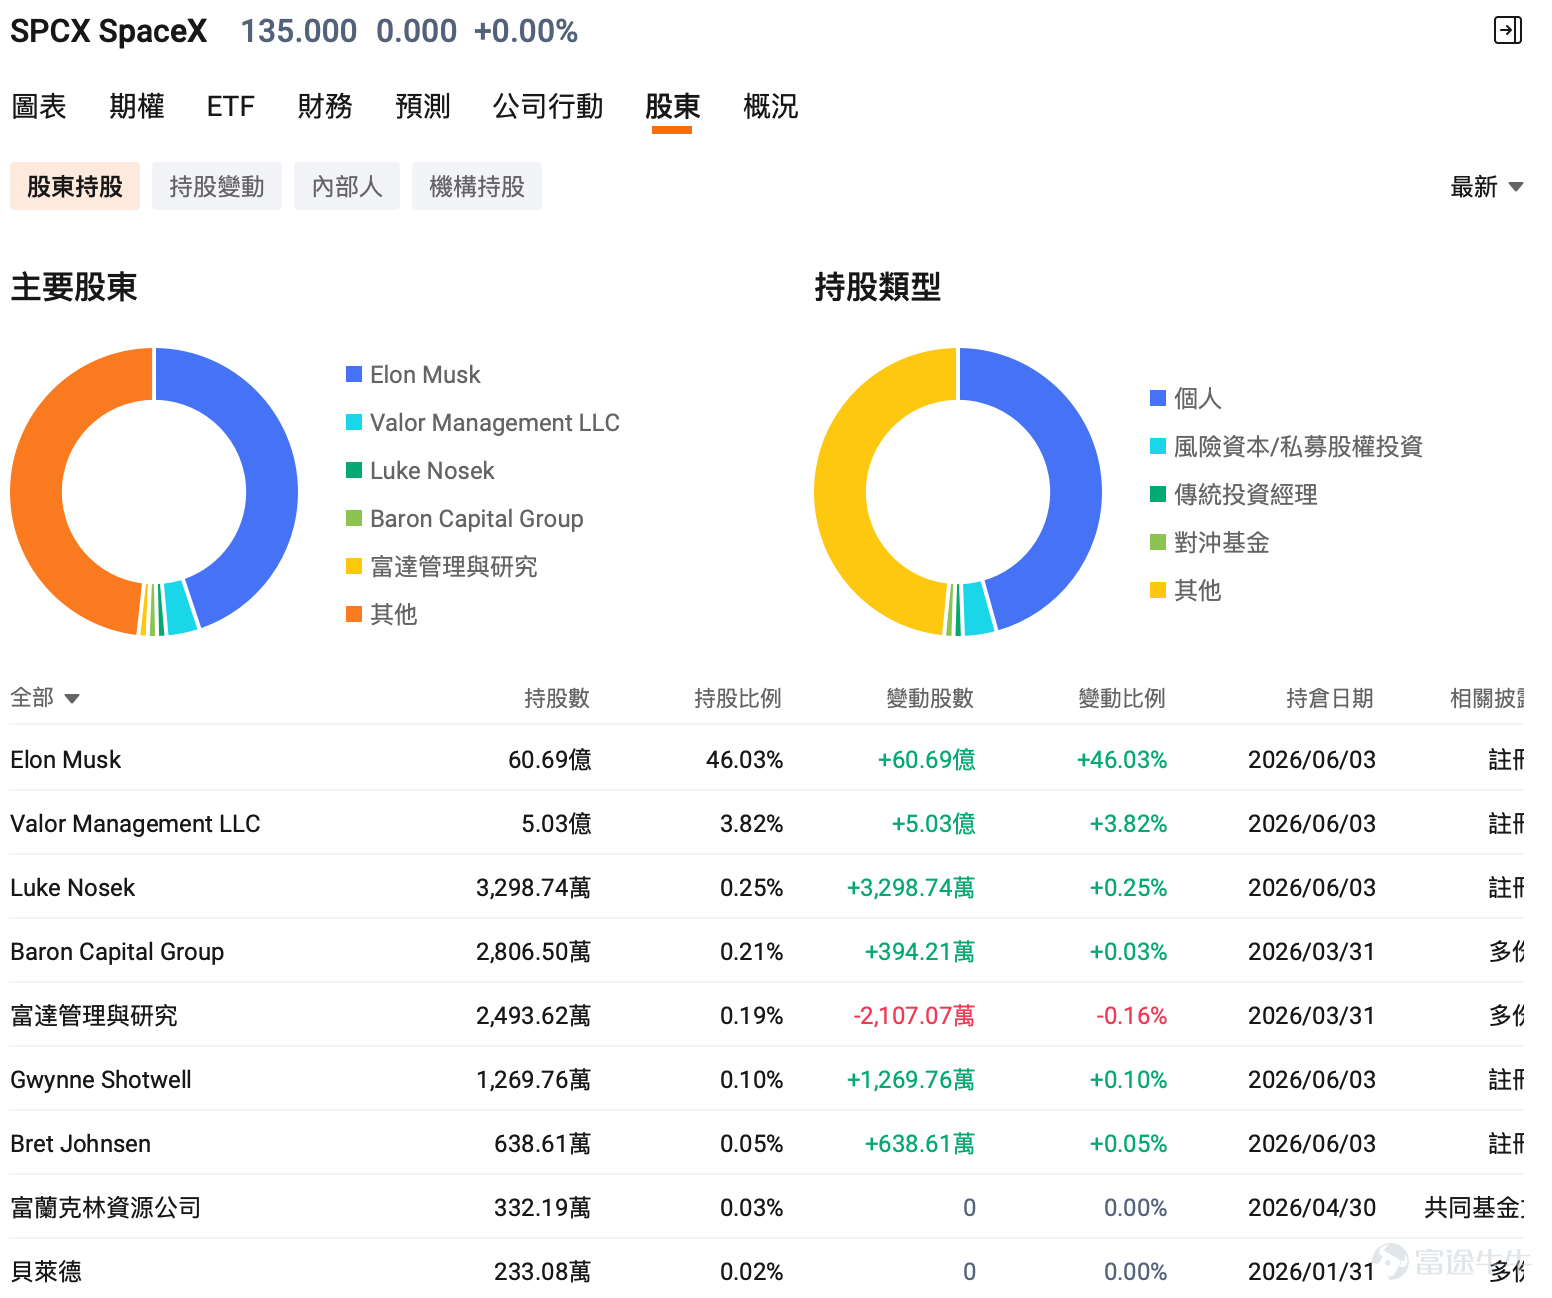Open the 最新 period dropdown
The image size is (1552, 1298).
1487,187
